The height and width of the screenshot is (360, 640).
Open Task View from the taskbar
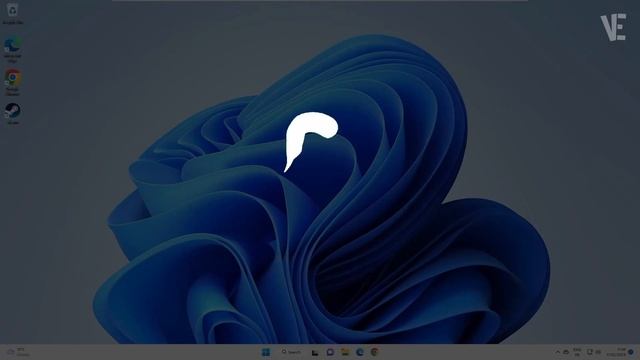coord(315,352)
